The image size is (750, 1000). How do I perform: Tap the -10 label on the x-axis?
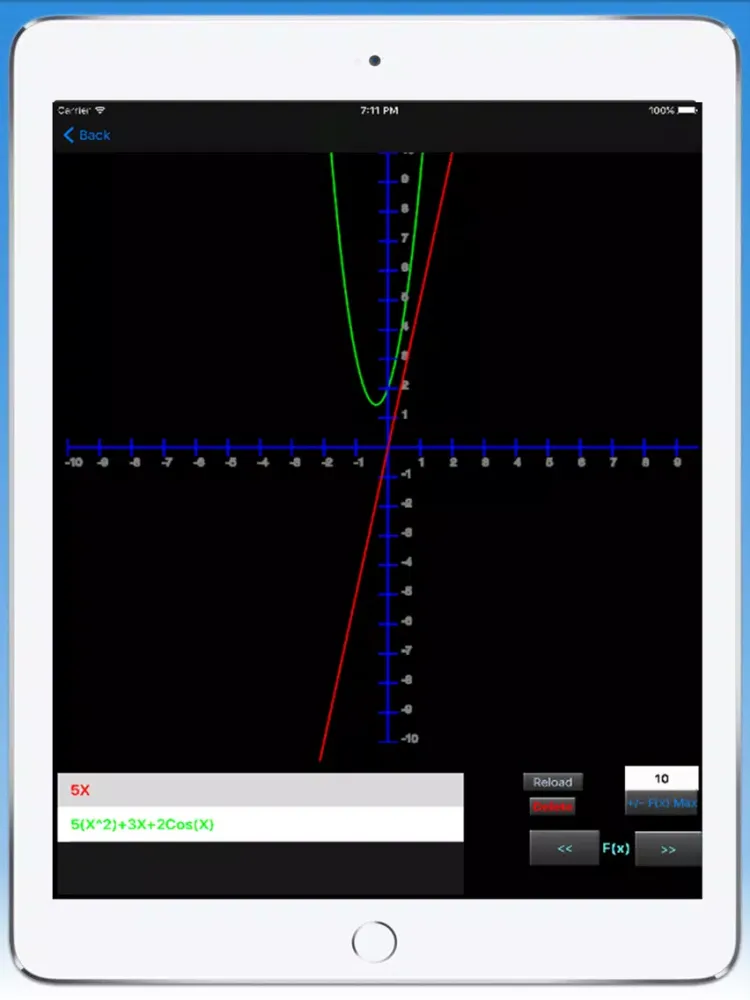74,462
